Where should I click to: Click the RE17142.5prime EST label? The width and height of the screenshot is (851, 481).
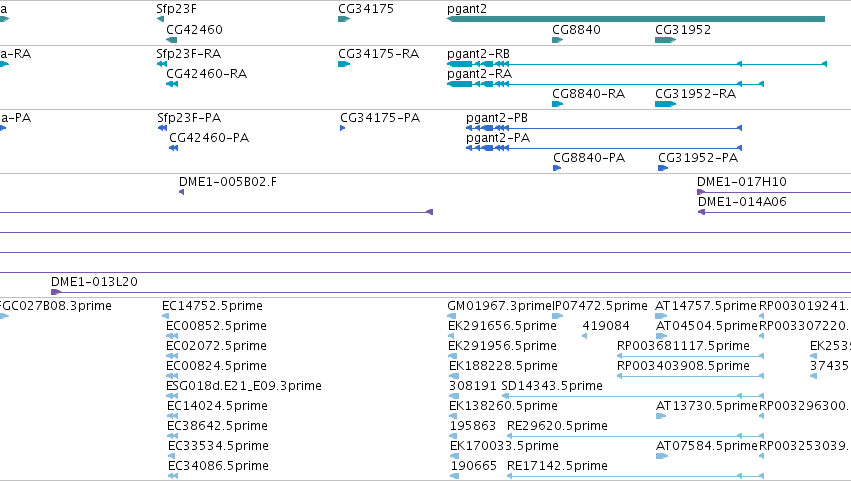pyautogui.click(x=557, y=466)
